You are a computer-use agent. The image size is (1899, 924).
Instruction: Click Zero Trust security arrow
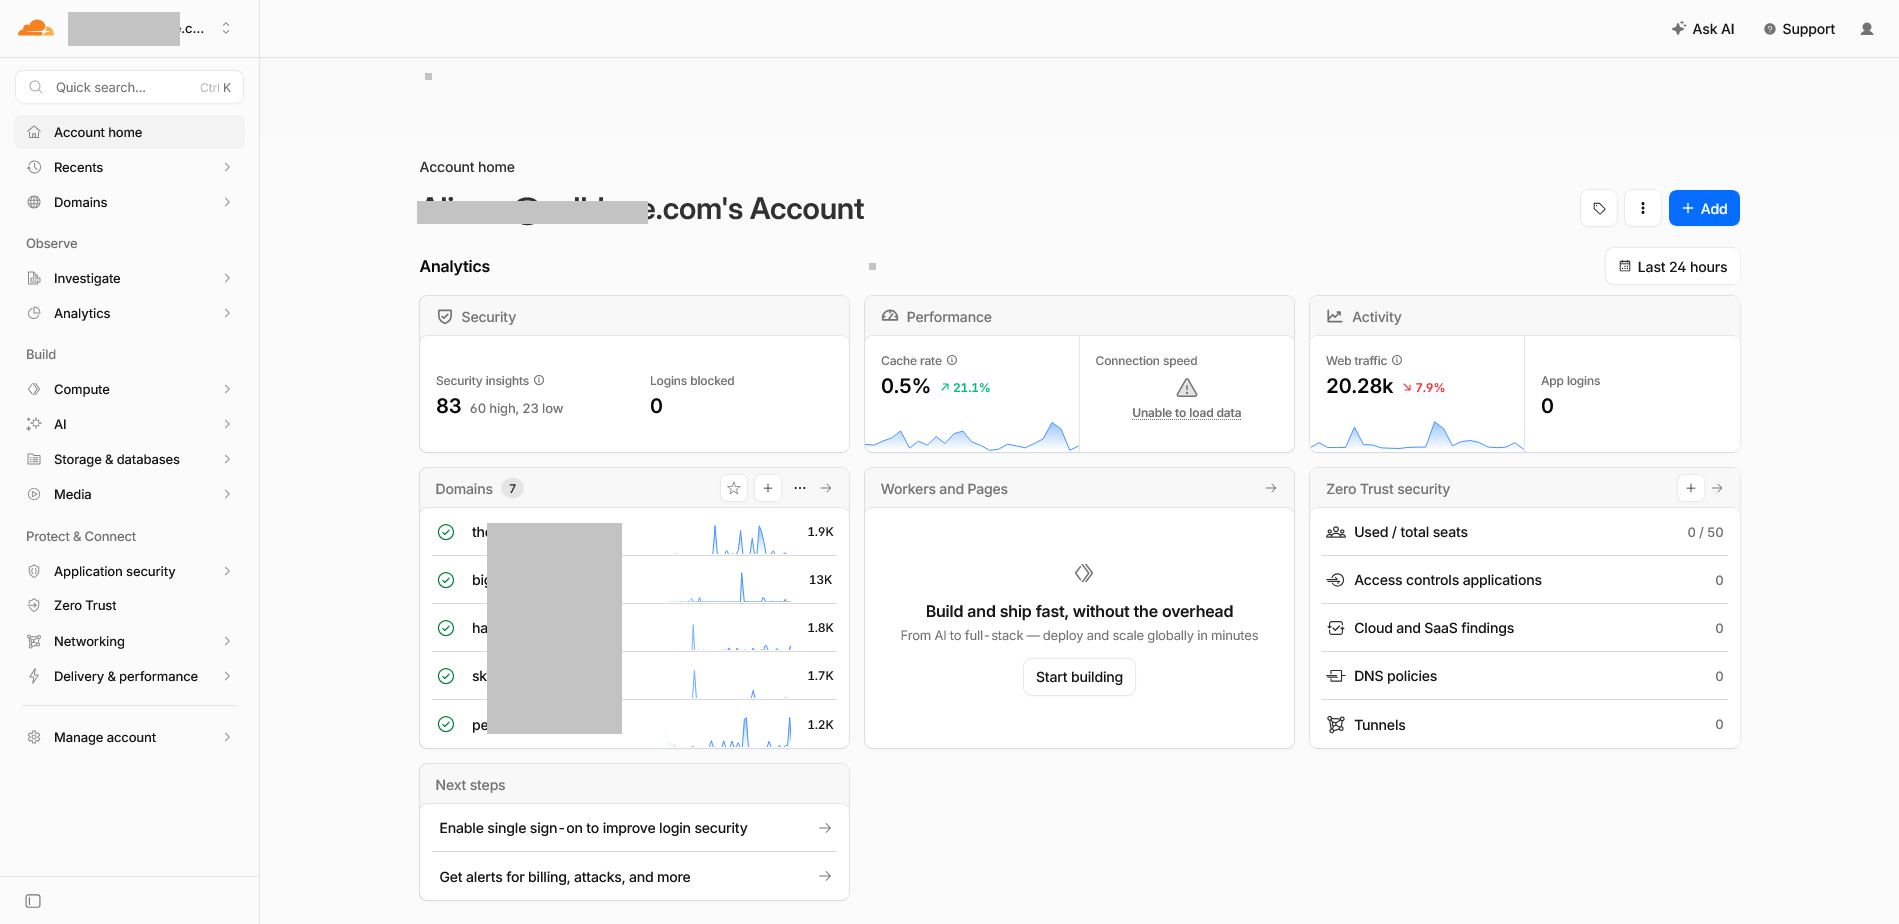(1717, 488)
